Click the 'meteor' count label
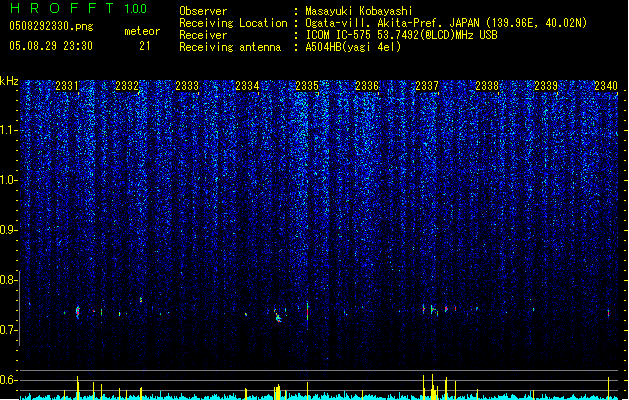Image resolution: width=629 pixels, height=400 pixels. coord(142,31)
